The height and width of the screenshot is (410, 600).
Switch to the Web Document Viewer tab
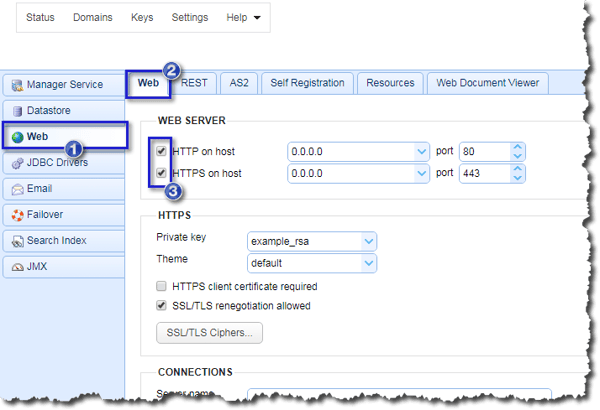[x=488, y=83]
